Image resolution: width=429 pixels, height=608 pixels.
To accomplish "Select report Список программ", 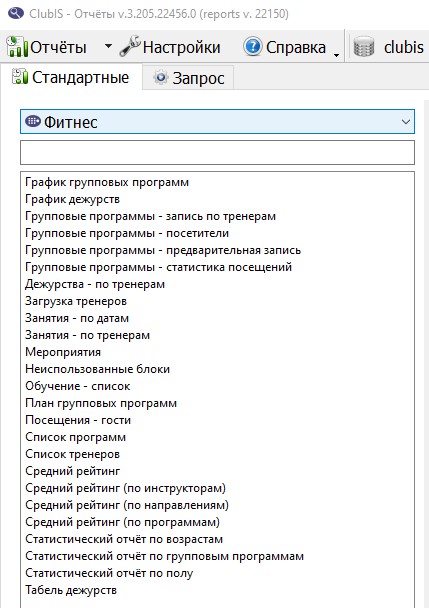I will coord(76,438).
